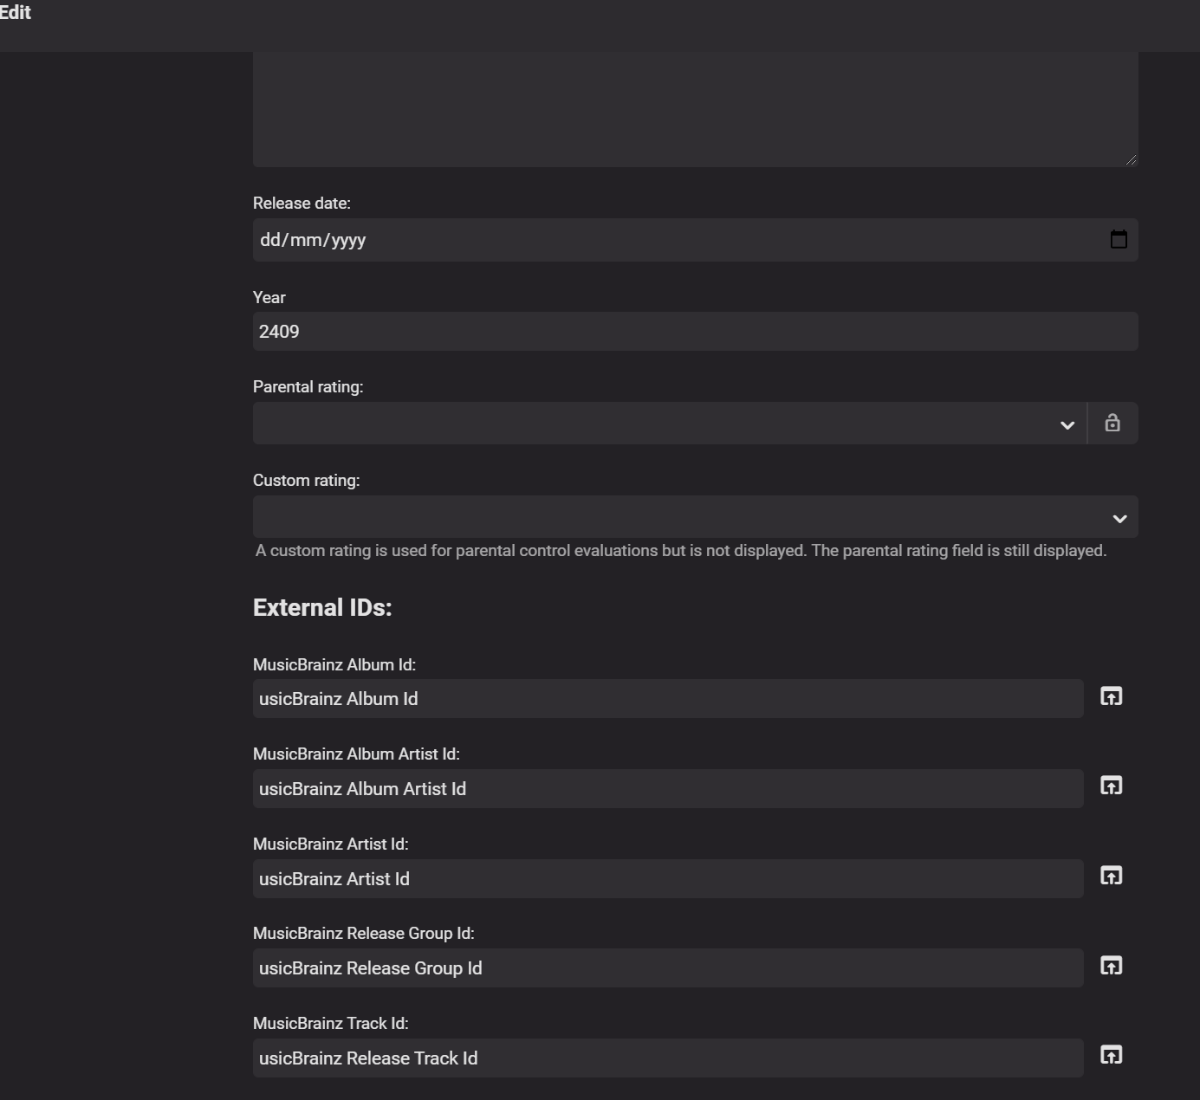The image size is (1200, 1100).
Task: Focus the MusicBrainz Album Id text field
Action: (x=667, y=699)
